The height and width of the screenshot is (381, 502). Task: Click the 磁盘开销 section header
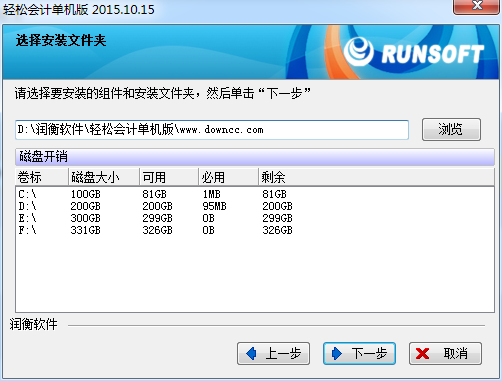click(255, 157)
